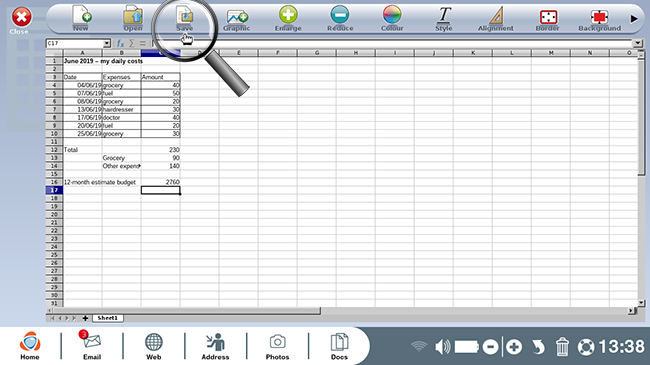Show more toolbar items with right arrow
This screenshot has width=650, height=365.
coord(634,19)
